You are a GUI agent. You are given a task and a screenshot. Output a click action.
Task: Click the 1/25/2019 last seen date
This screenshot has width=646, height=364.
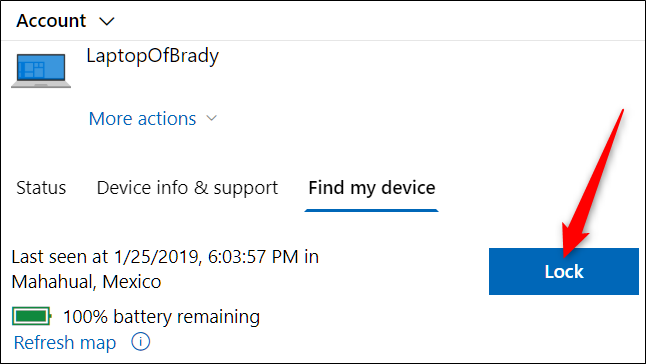pos(157,257)
